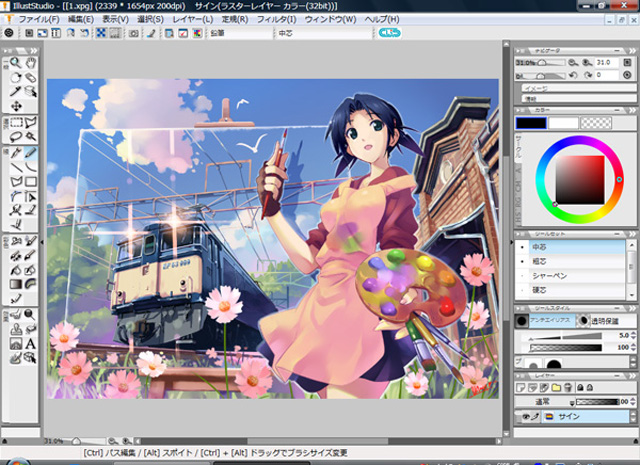Expand the layer panel double-arrow
Viewport: 640px width, 465px height.
pyautogui.click(x=632, y=376)
